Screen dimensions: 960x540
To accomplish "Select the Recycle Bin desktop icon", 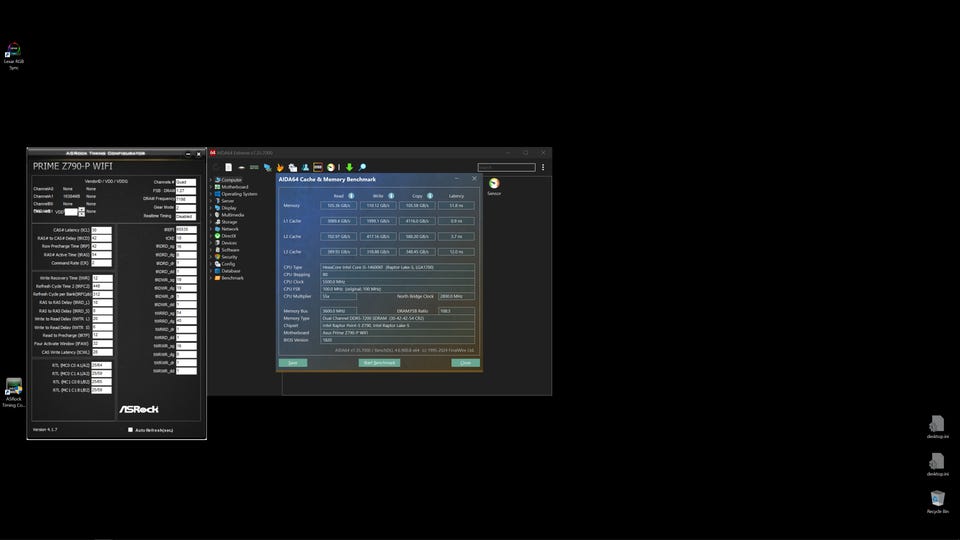I will 937,501.
